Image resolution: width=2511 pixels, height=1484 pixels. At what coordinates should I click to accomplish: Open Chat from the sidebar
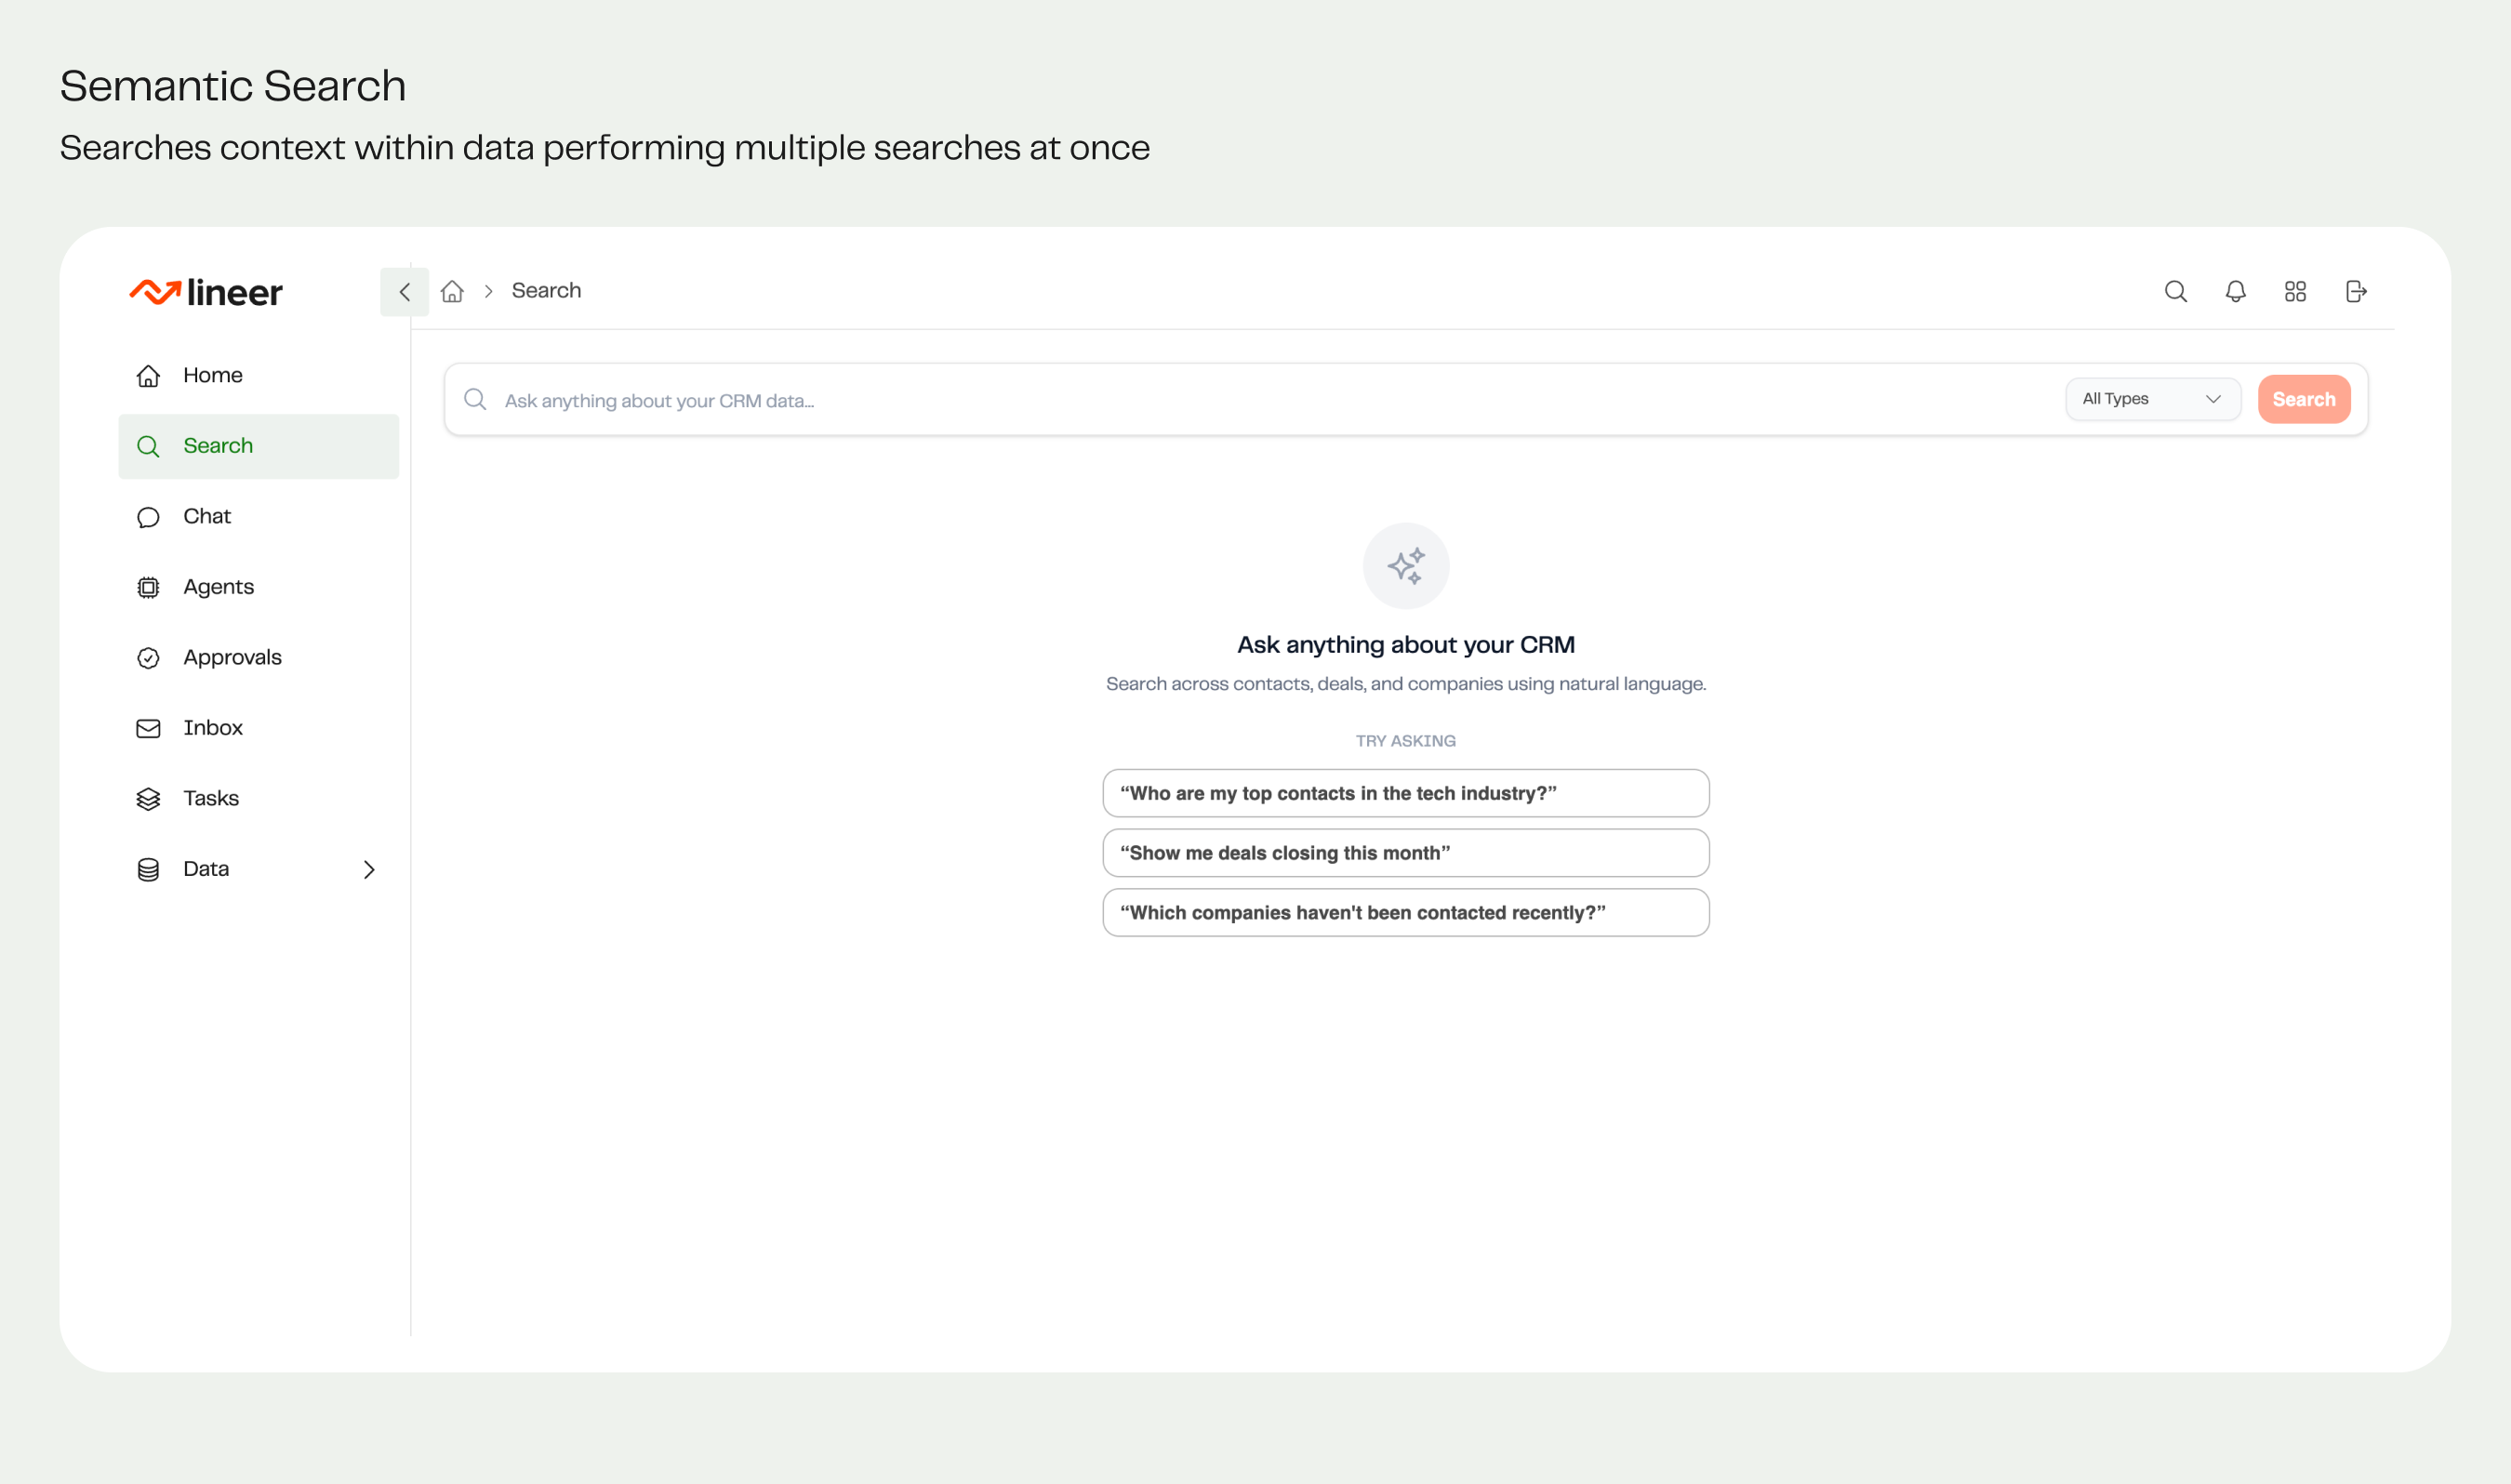207,516
